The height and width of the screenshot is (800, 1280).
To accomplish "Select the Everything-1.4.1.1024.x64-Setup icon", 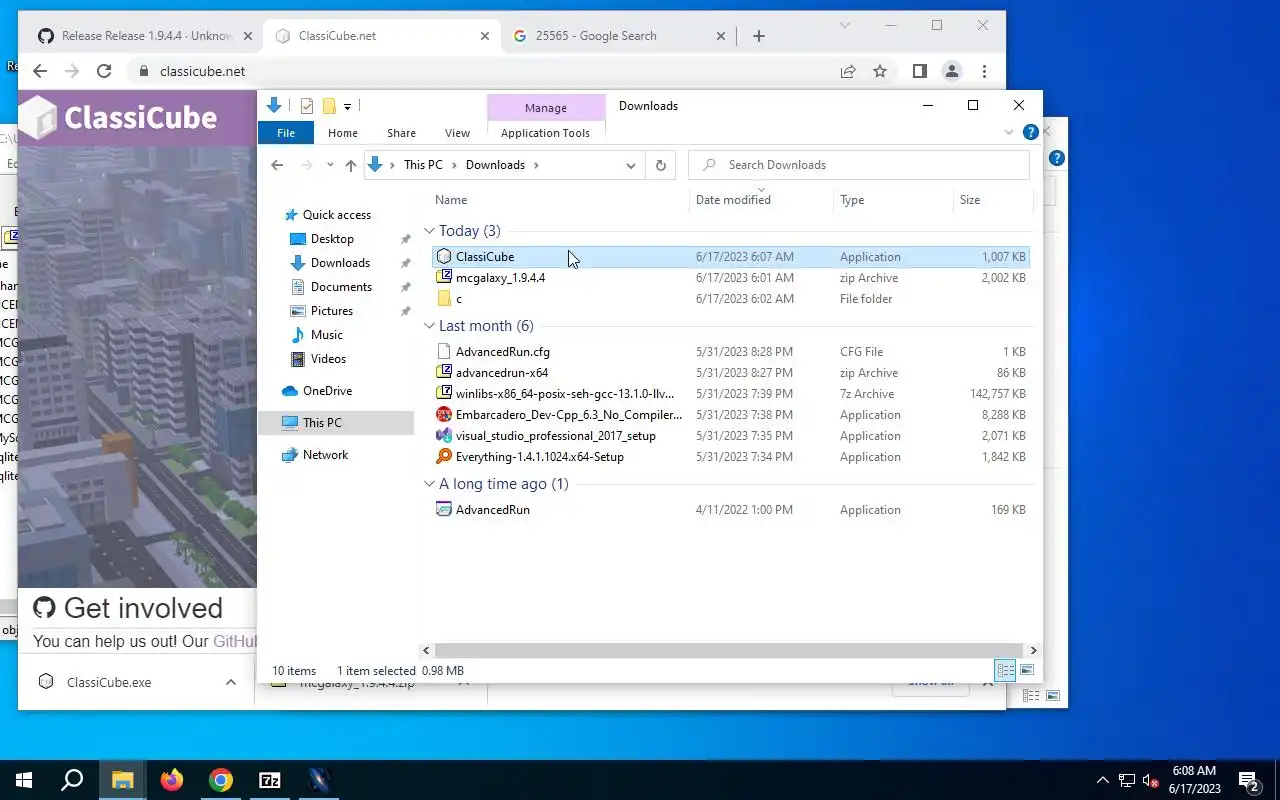I will coord(444,457).
